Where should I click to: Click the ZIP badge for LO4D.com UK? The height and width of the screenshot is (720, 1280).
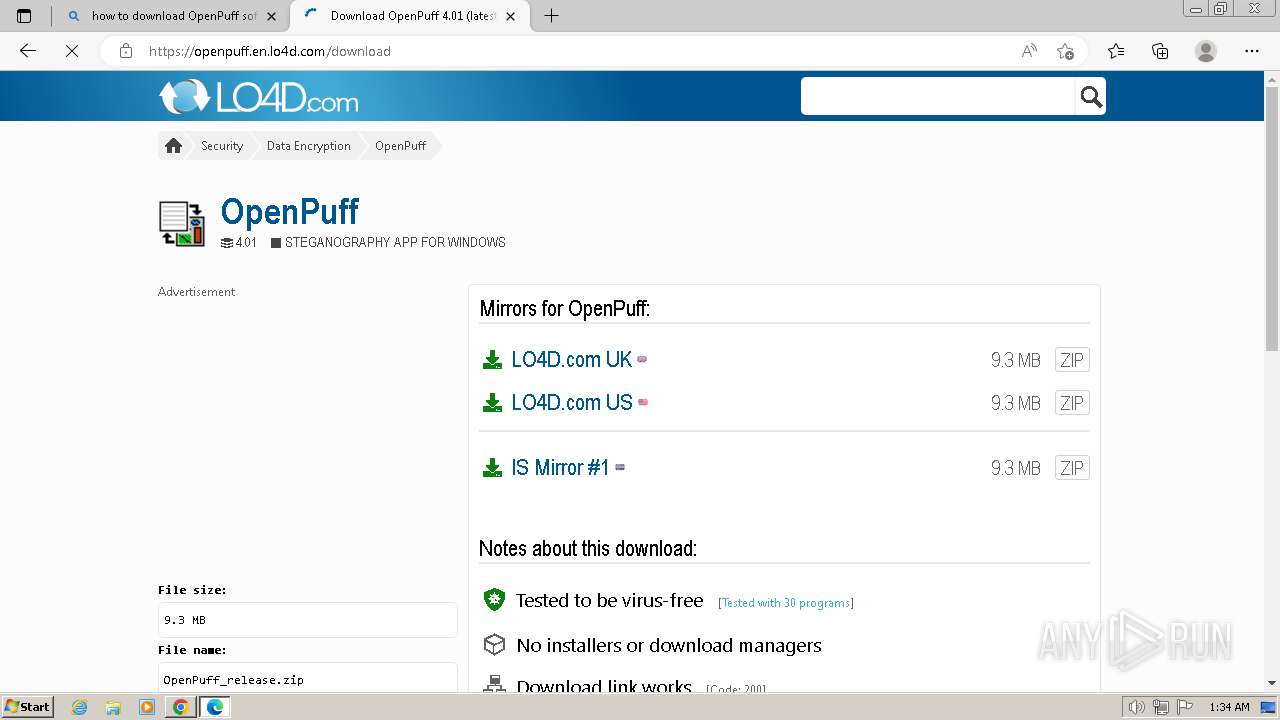click(x=1072, y=360)
